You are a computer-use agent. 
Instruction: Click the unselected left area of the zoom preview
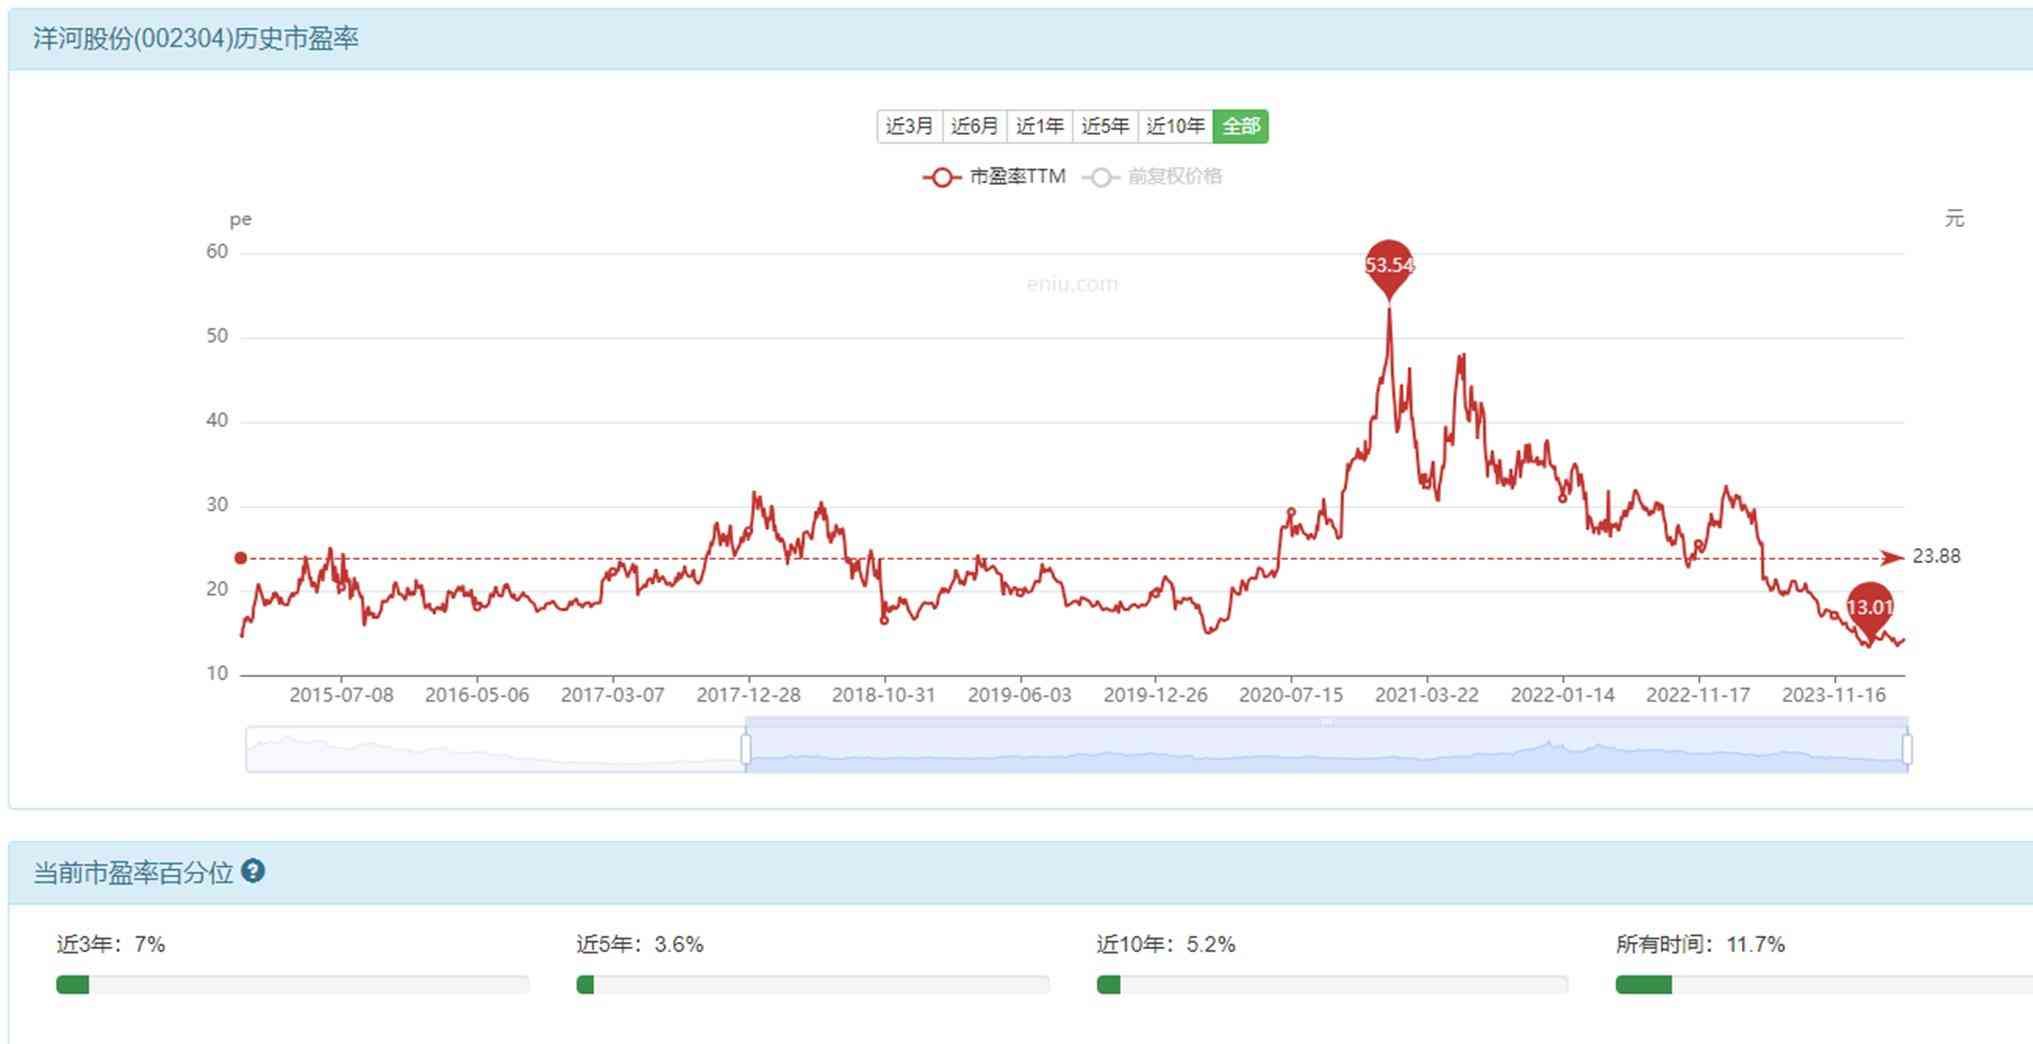click(495, 749)
